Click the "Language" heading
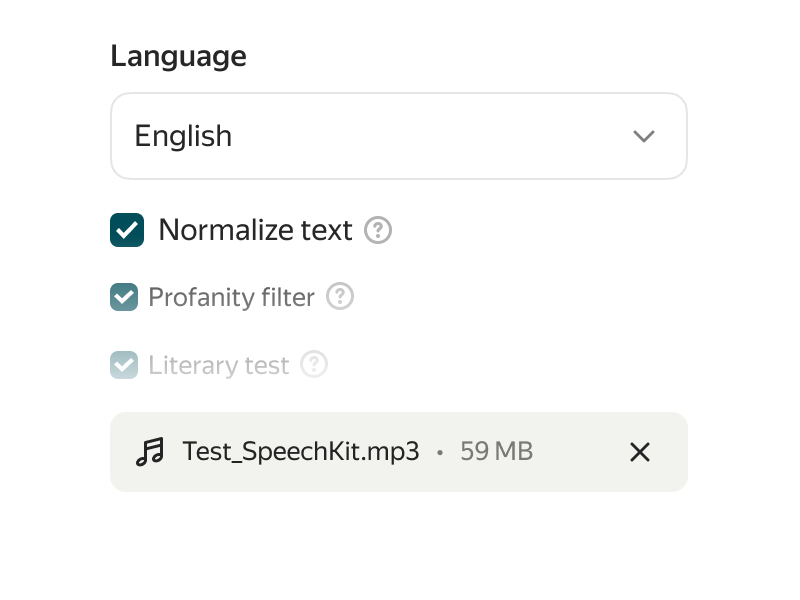Image resolution: width=800 pixels, height=600 pixels. click(x=178, y=56)
